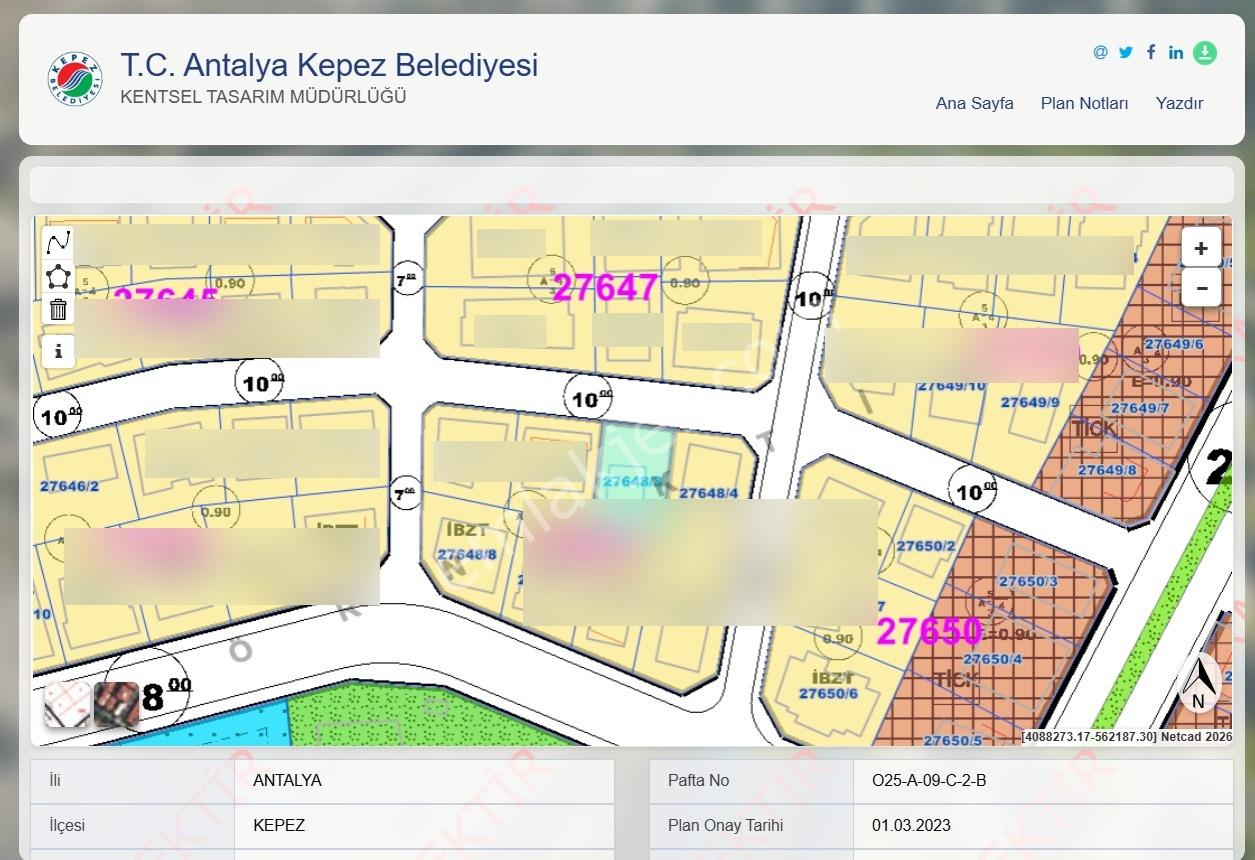This screenshot has width=1255, height=860.
Task: Zoom out with the minus button
Action: [1201, 288]
